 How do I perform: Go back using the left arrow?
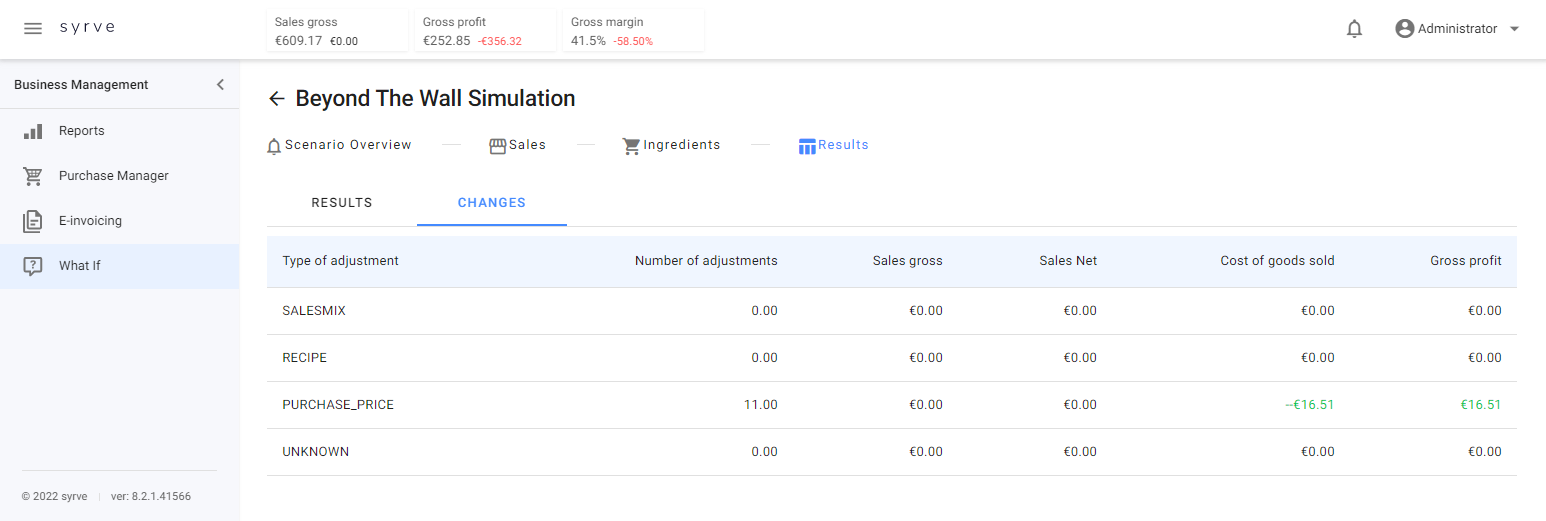tap(277, 98)
